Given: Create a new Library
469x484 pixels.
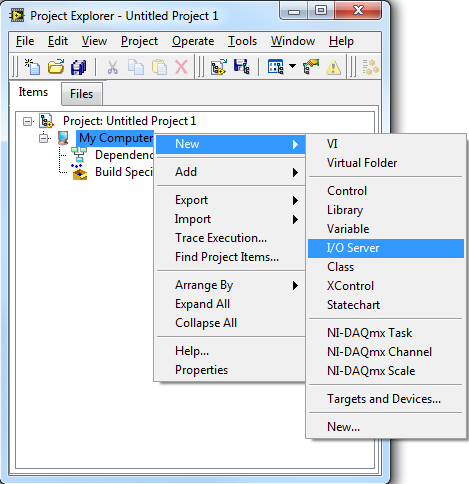Looking at the screenshot, I should (386, 210).
